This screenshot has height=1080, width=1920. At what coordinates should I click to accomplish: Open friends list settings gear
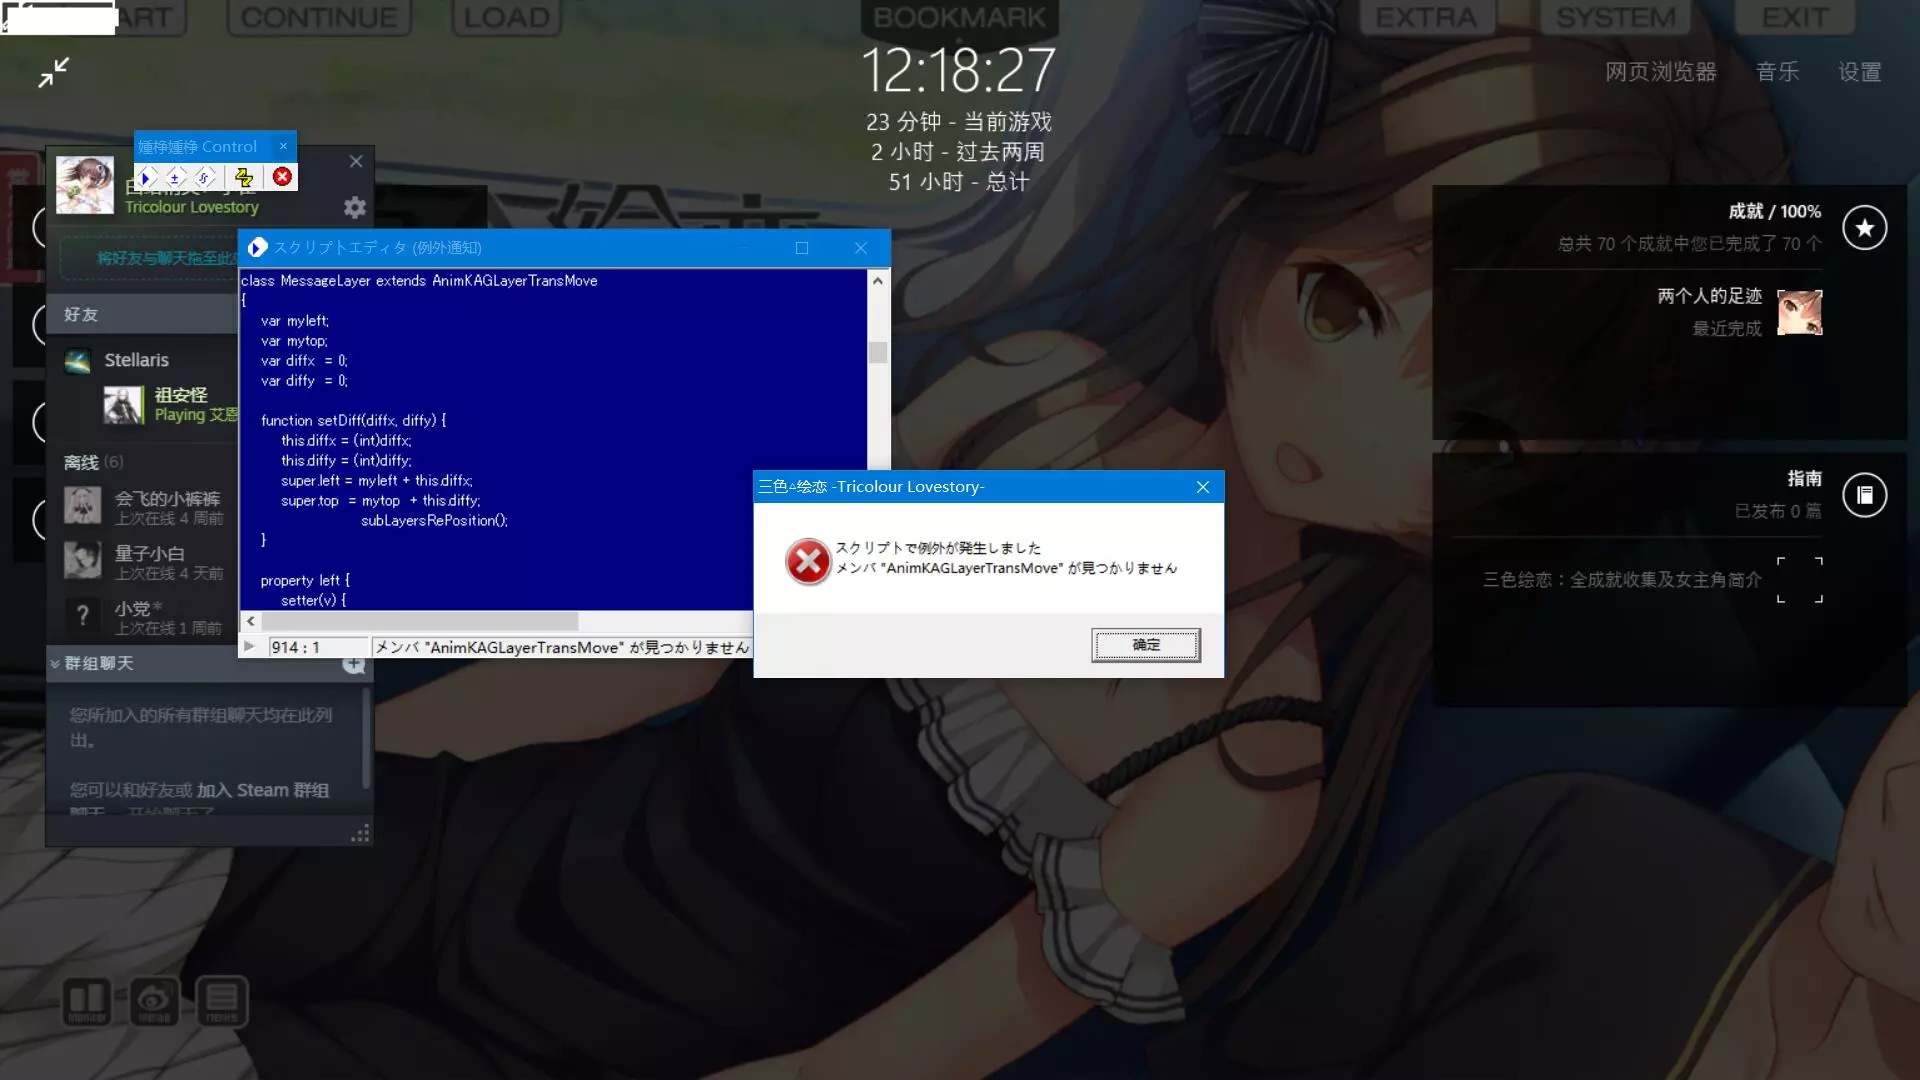click(x=354, y=207)
